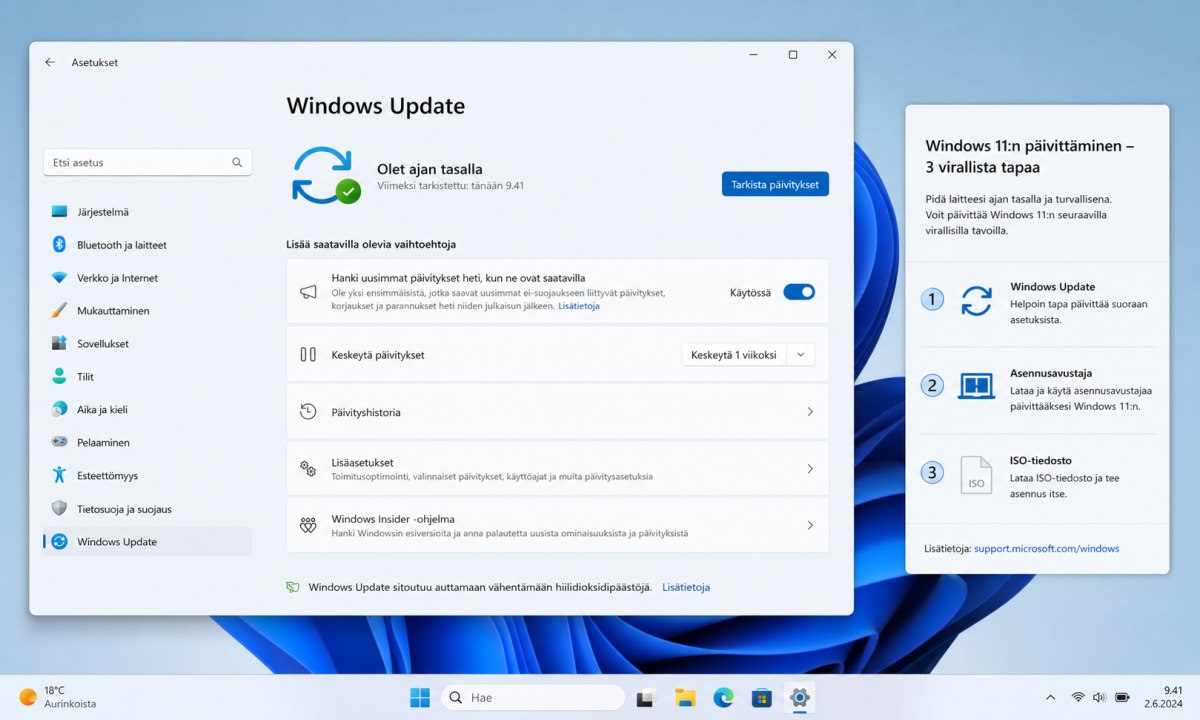Click the Windows Update sync icon in side panel
The image size is (1200, 720).
tap(976, 300)
